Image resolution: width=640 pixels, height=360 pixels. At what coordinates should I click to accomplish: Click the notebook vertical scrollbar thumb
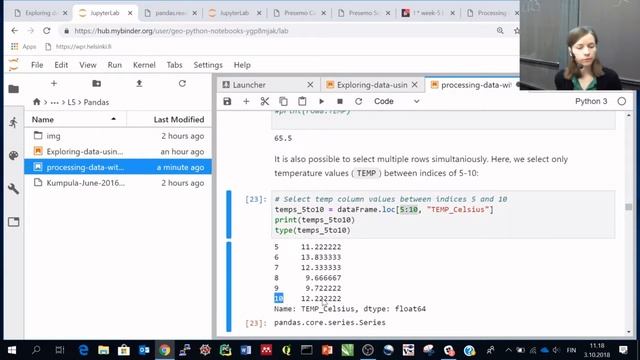point(629,207)
